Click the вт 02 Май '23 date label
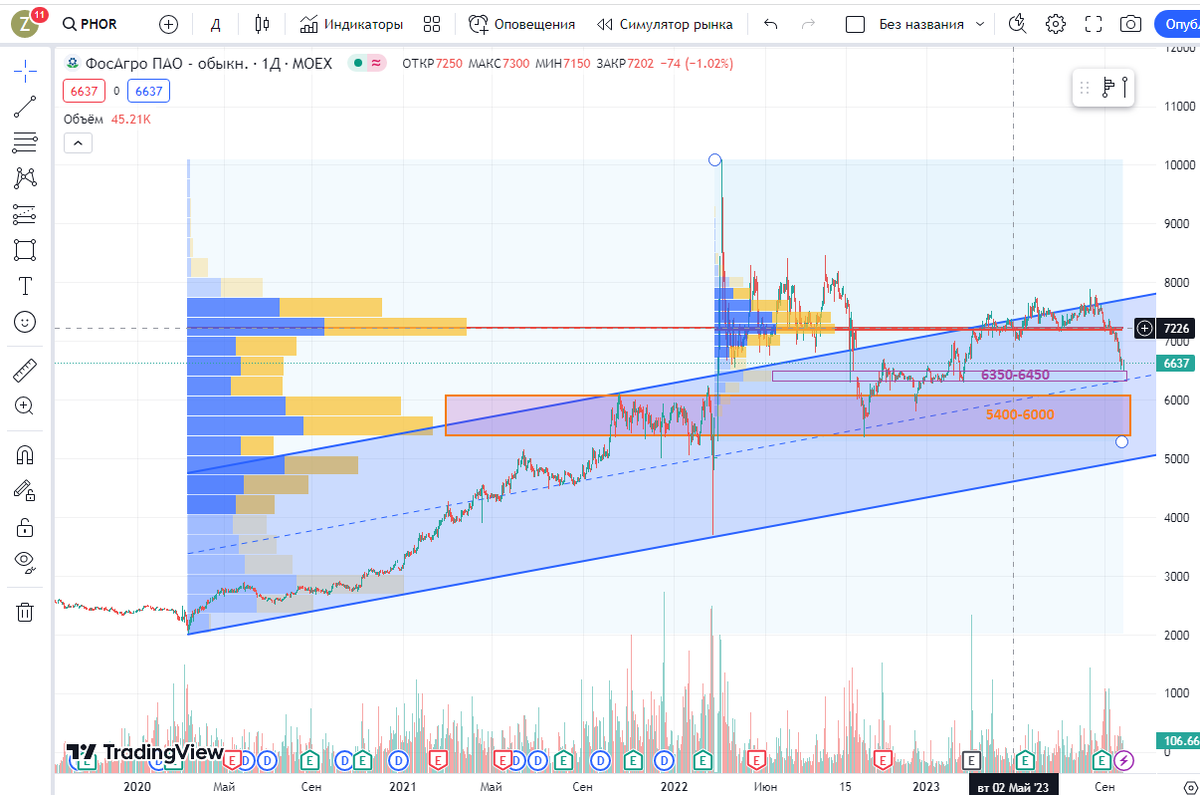1200x795 pixels. pyautogui.click(x=1013, y=787)
